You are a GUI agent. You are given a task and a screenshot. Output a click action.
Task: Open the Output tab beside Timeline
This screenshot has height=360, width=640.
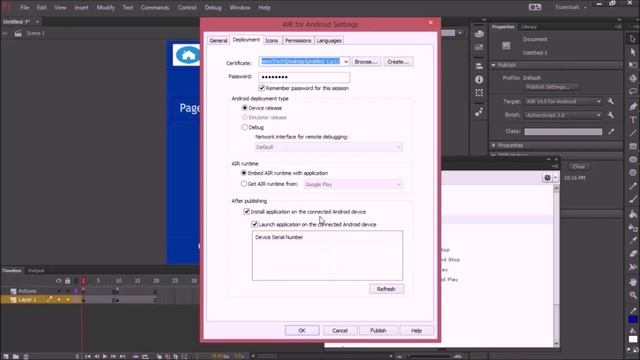(36, 270)
